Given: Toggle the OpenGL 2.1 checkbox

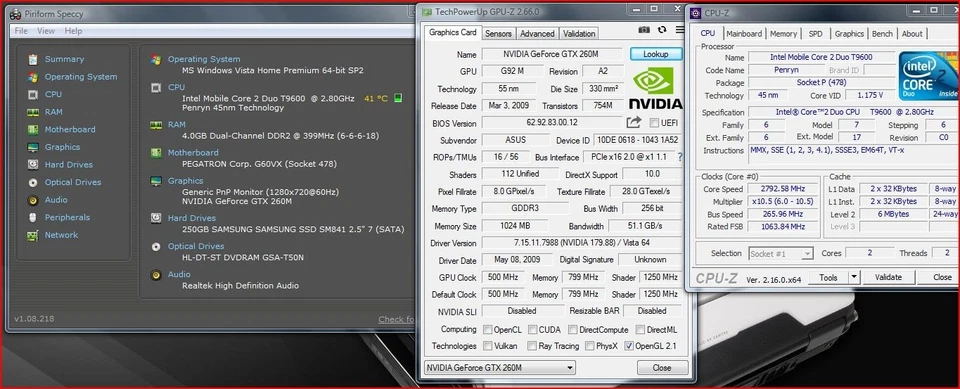Looking at the screenshot, I should (x=629, y=346).
